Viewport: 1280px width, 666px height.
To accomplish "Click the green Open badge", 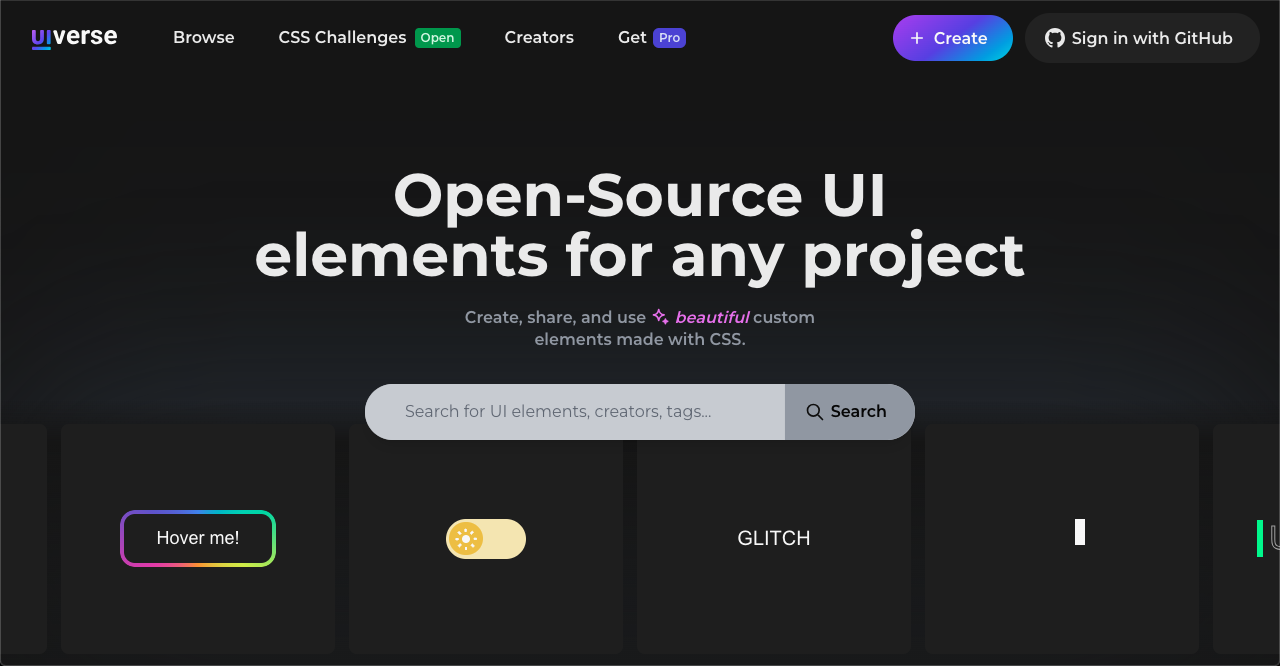I will click(437, 38).
